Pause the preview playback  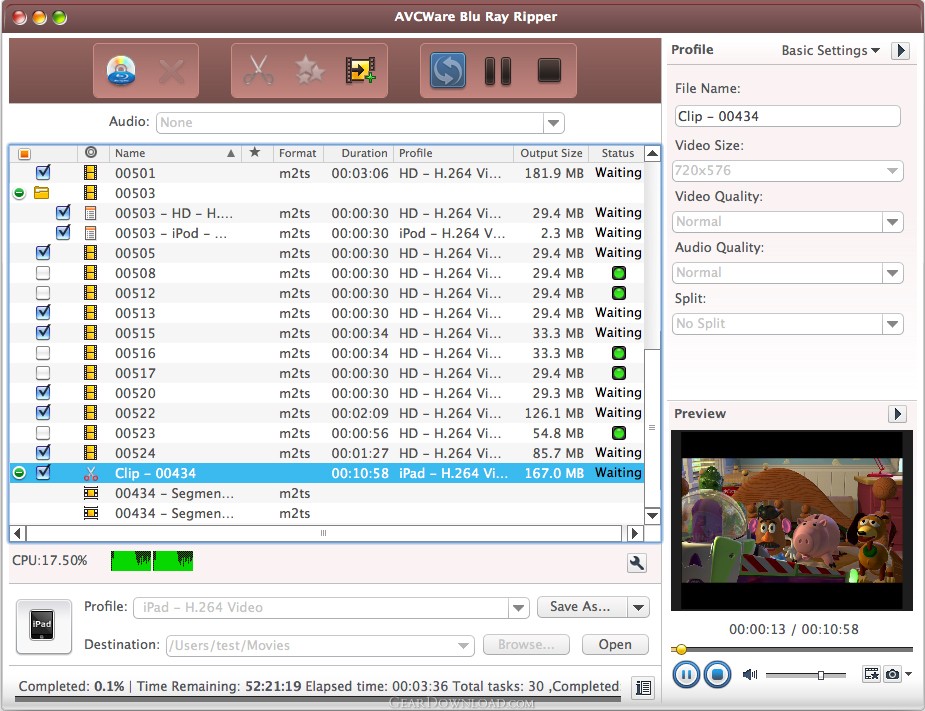685,674
